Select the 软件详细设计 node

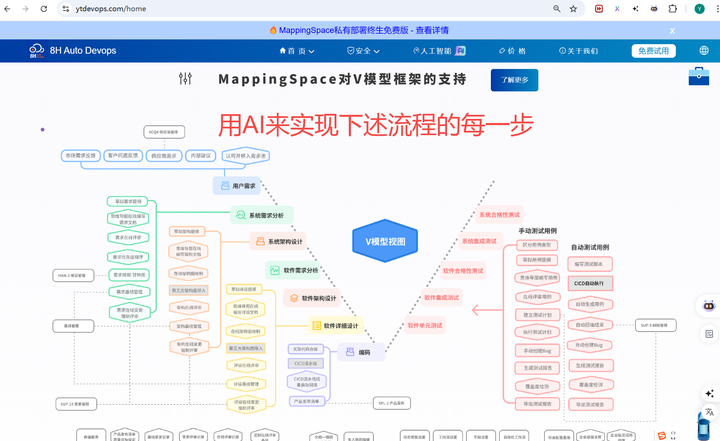pyautogui.click(x=336, y=326)
